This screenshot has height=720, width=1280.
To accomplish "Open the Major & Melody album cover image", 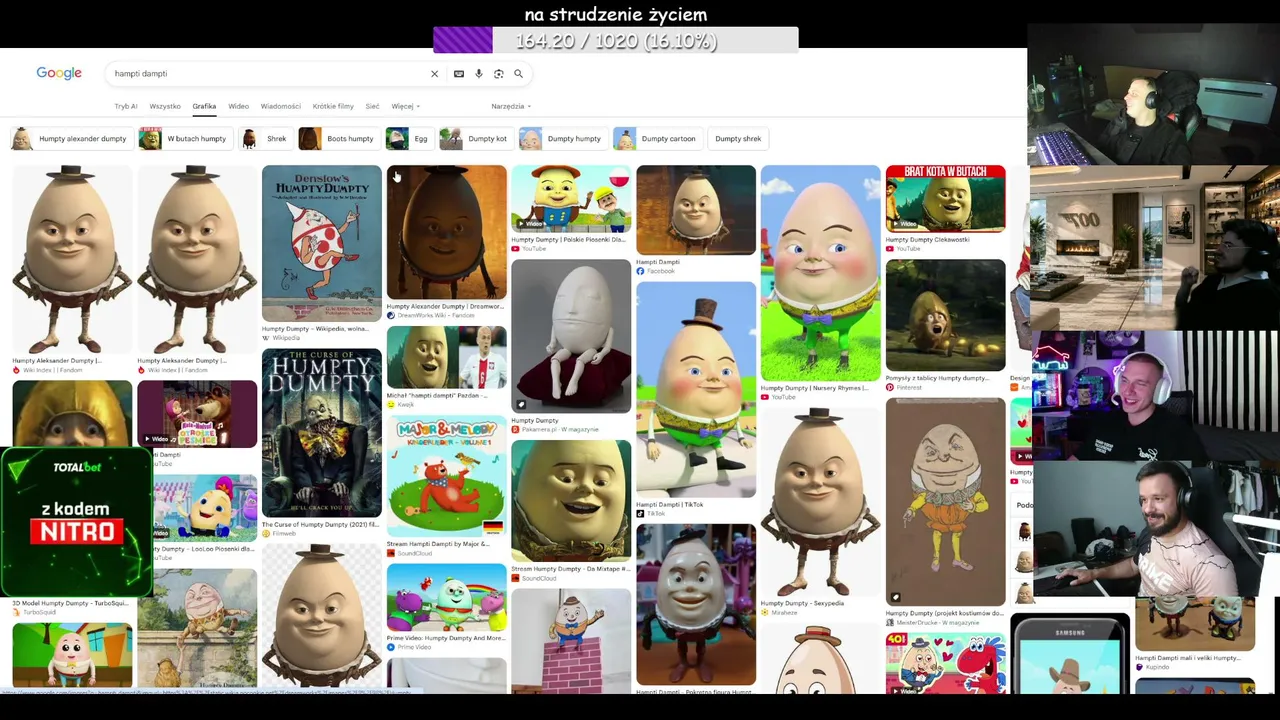I will 446,477.
